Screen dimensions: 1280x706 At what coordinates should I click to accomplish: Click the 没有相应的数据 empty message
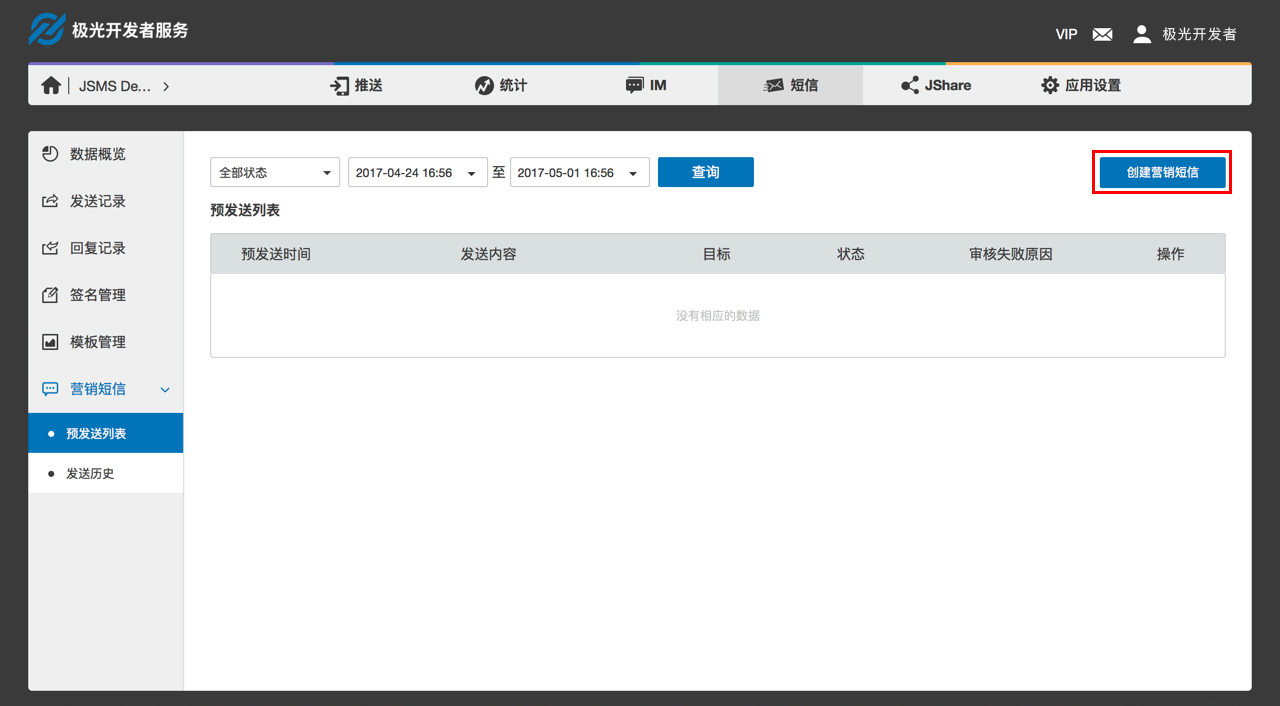point(718,316)
